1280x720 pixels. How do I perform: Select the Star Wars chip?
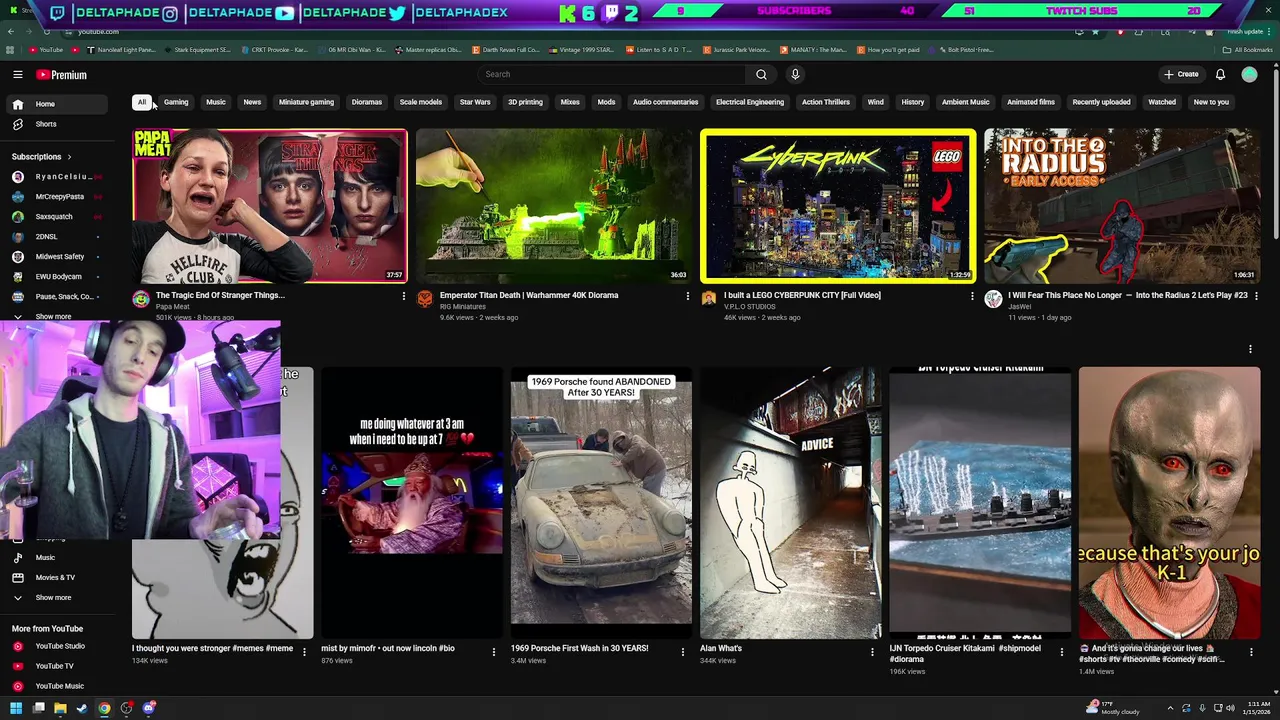tap(475, 102)
